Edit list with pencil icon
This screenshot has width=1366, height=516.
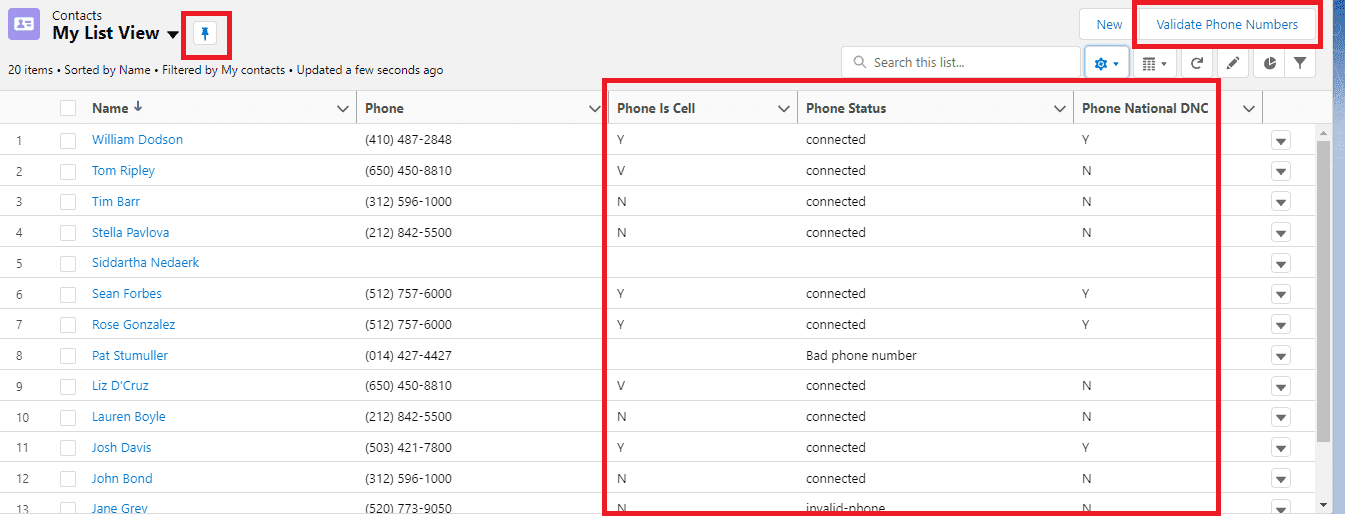1233,63
